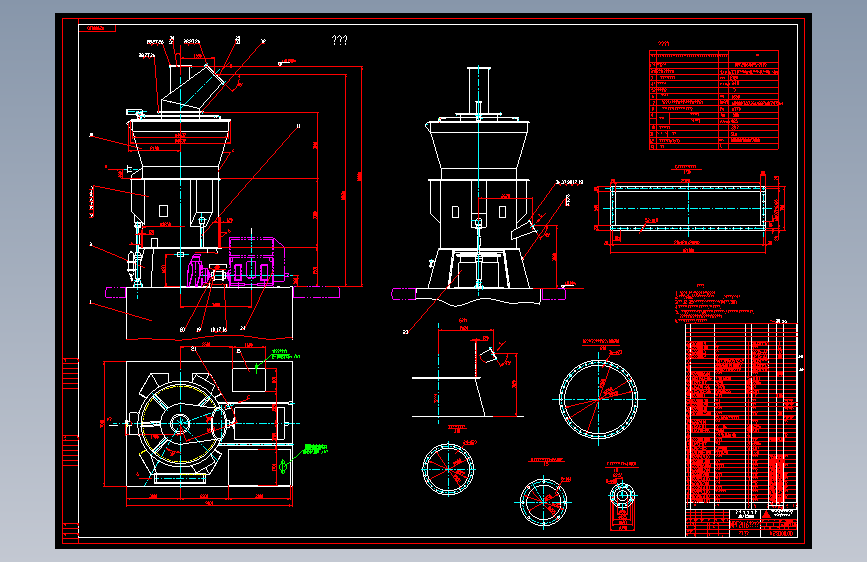Viewport: 867px width, 562px height.
Task: Select the top-down plan view of the mill
Action: (x=202, y=425)
